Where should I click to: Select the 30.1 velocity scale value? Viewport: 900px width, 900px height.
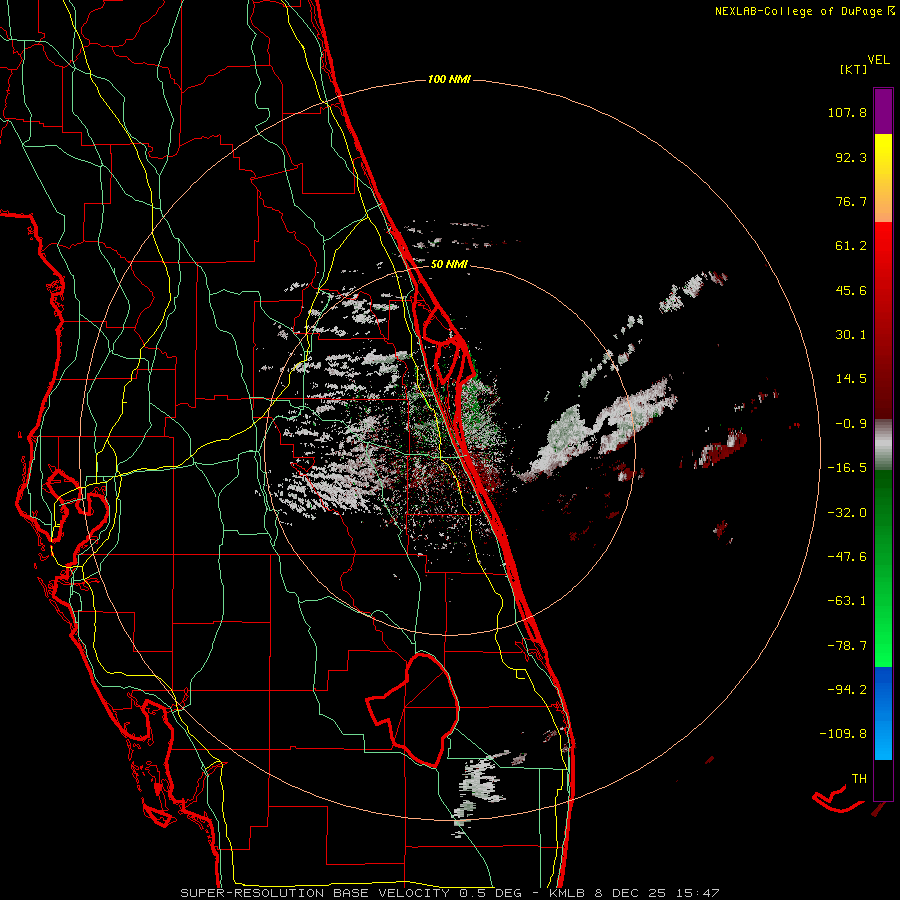[x=851, y=335]
